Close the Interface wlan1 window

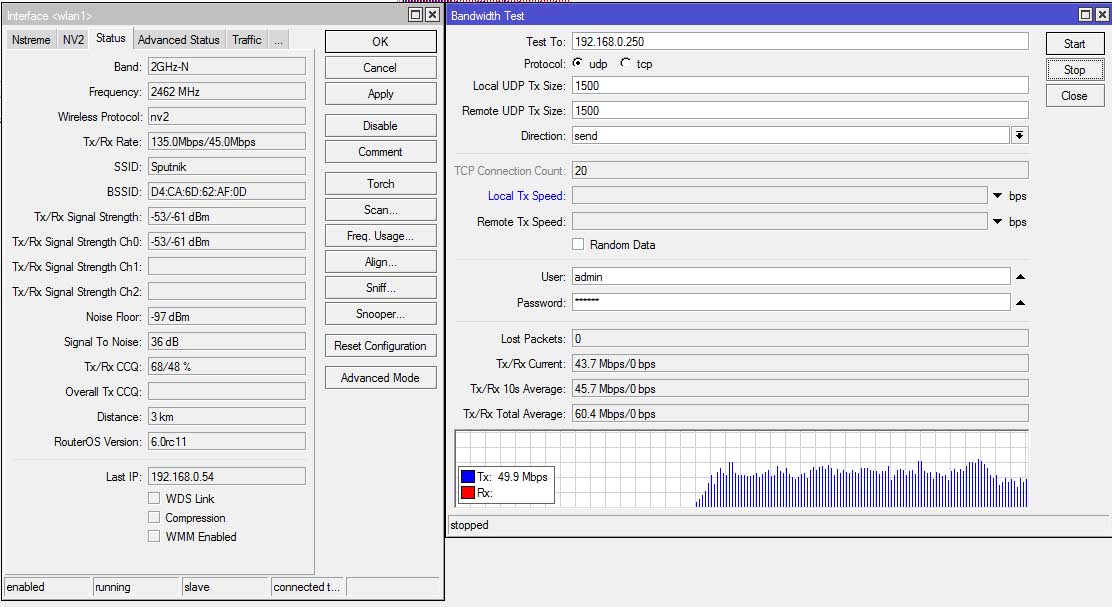(432, 15)
